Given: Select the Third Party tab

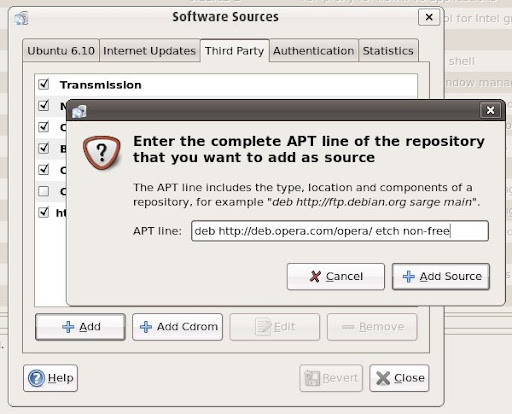Looking at the screenshot, I should 234,51.
